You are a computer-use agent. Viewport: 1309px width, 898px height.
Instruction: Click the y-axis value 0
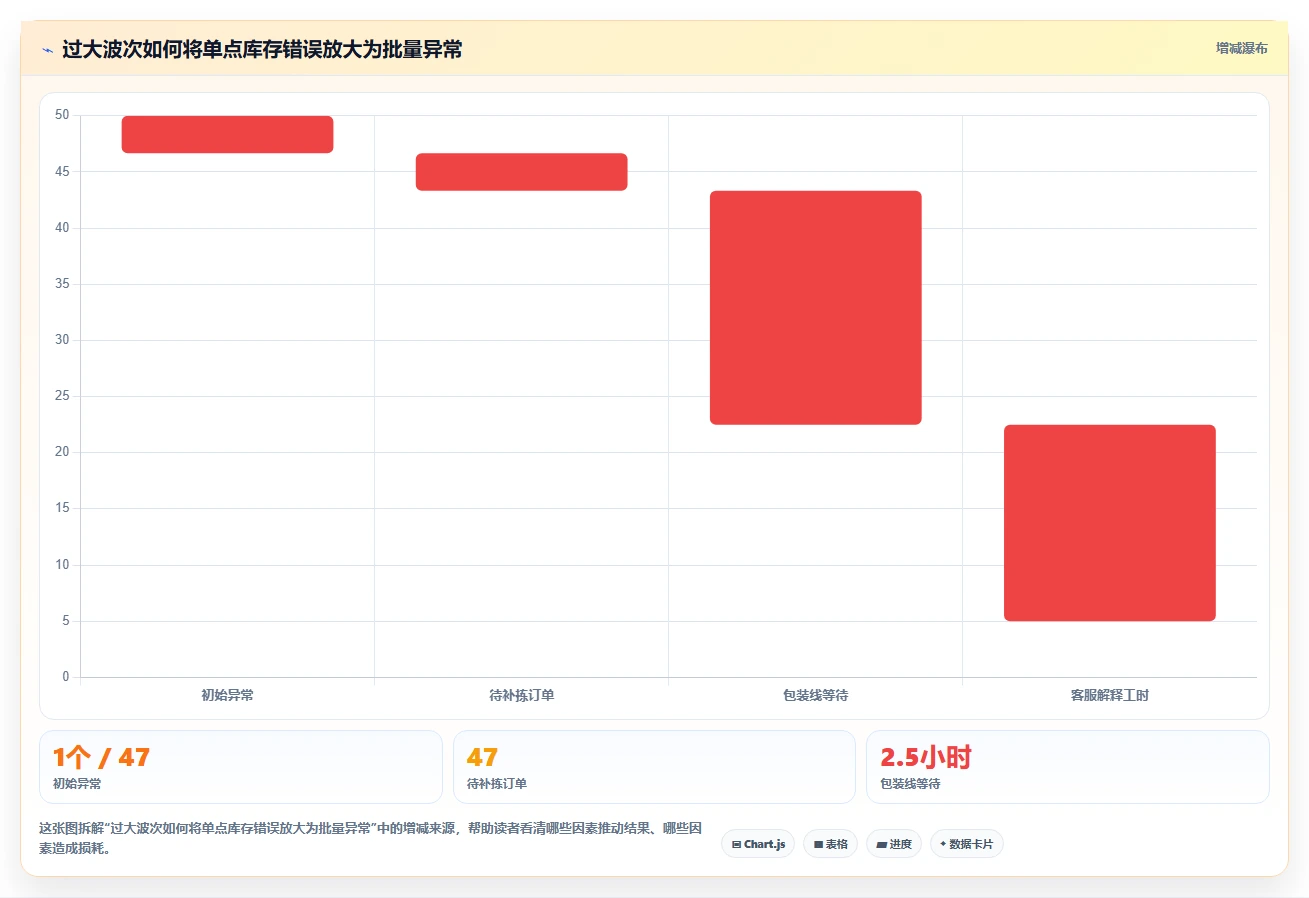click(66, 677)
